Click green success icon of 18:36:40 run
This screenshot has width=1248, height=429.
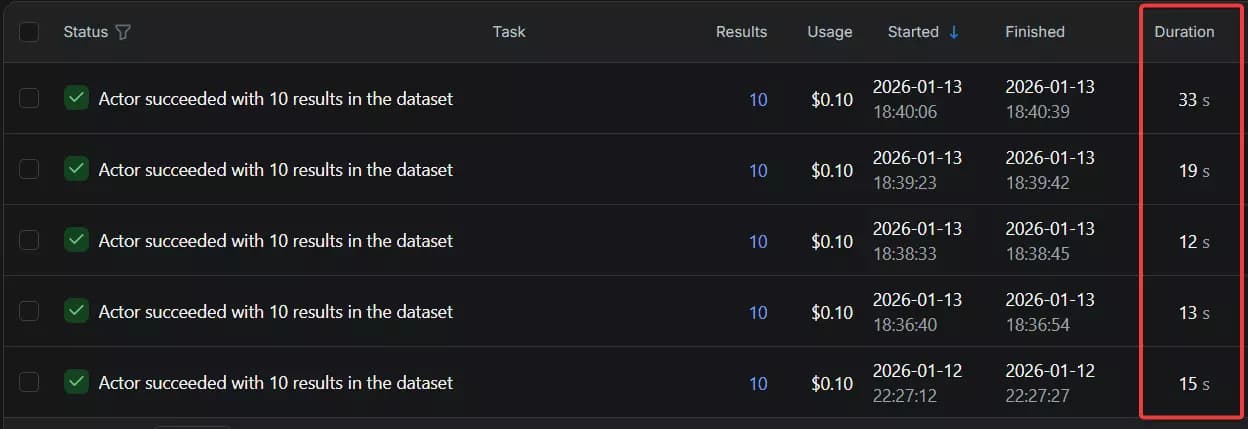(x=76, y=311)
